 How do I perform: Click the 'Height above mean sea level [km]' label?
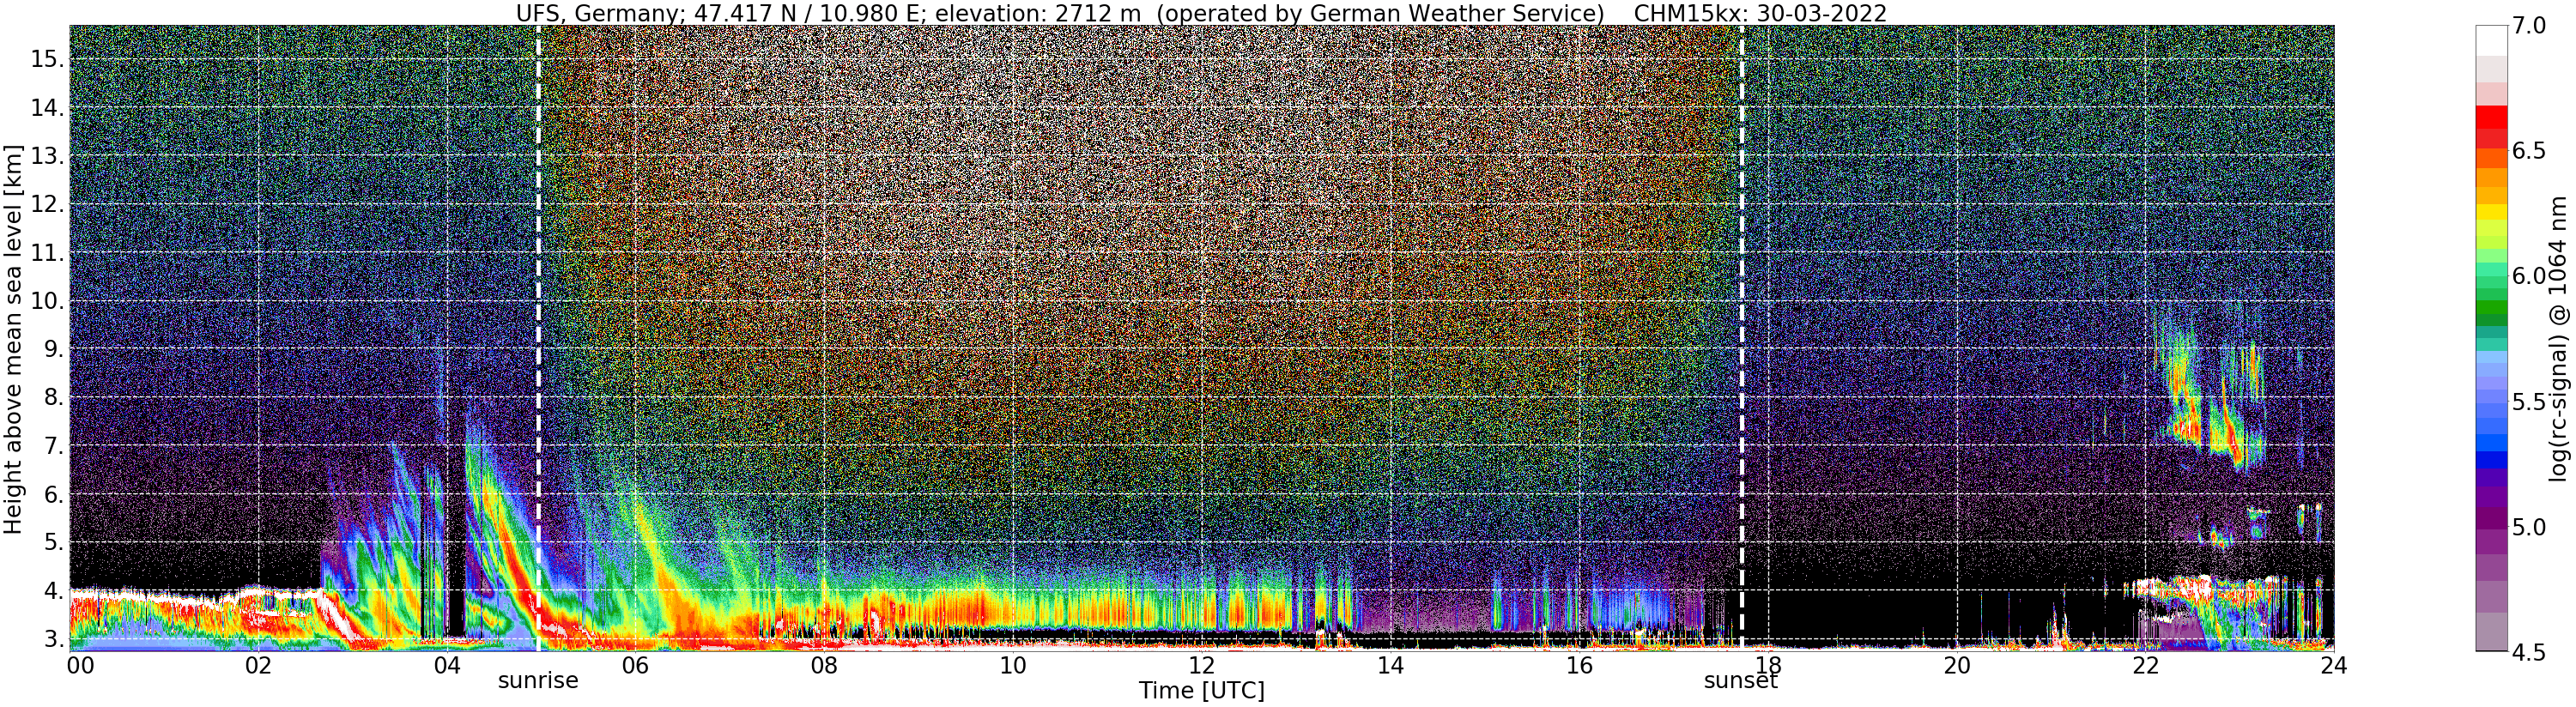[x=13, y=339]
